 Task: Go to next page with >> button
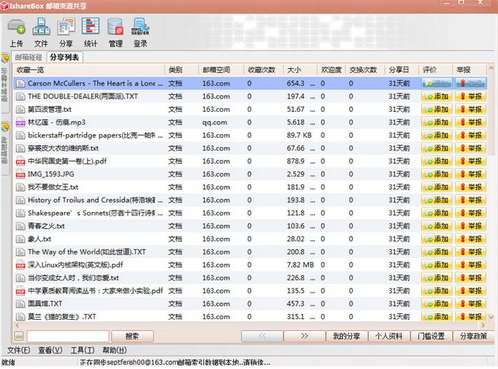click(x=304, y=336)
